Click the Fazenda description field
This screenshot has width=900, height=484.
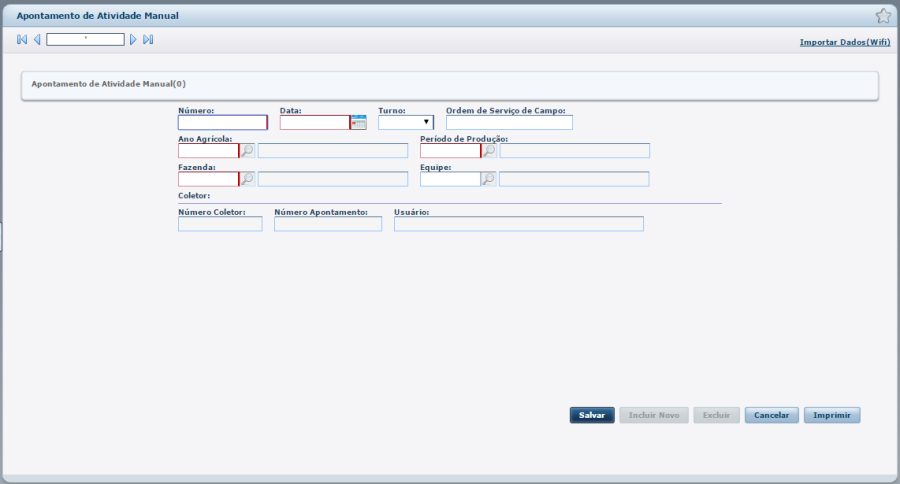pos(333,179)
